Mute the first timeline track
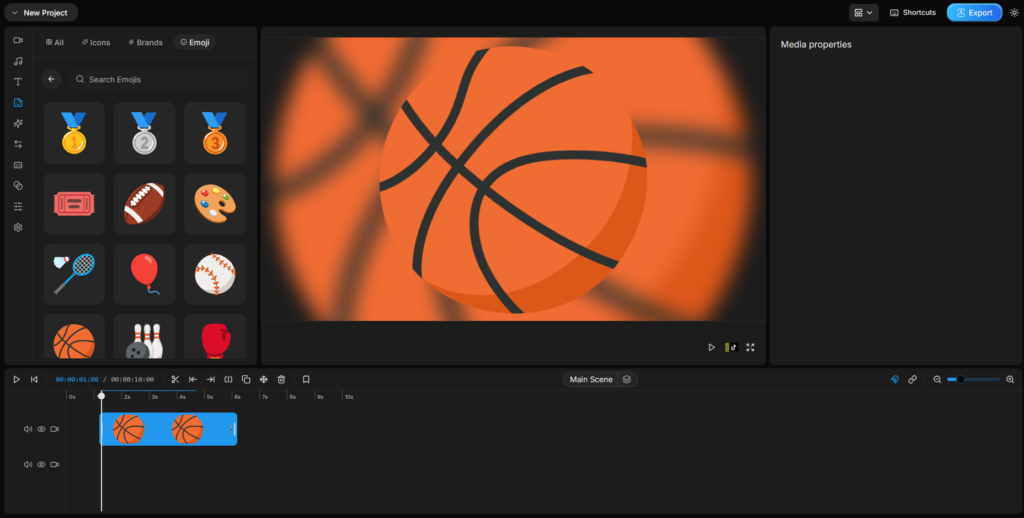The image size is (1024, 518). coord(28,429)
